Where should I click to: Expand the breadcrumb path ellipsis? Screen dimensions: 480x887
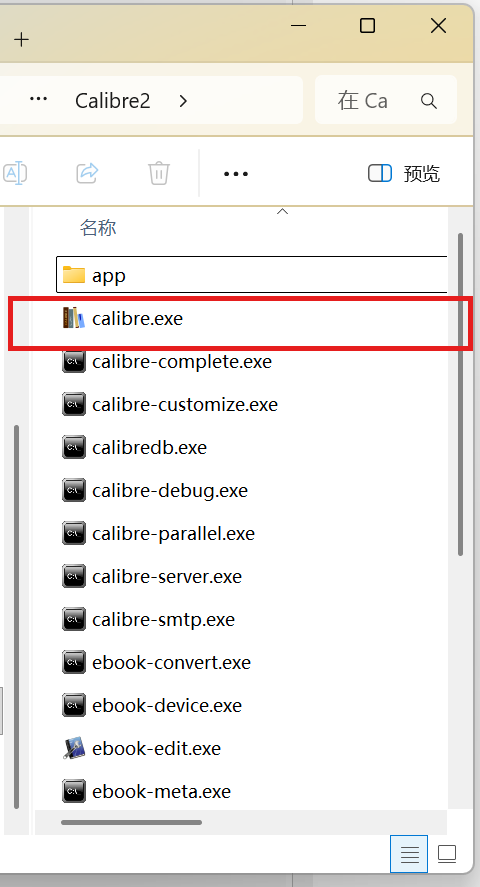tap(38, 100)
